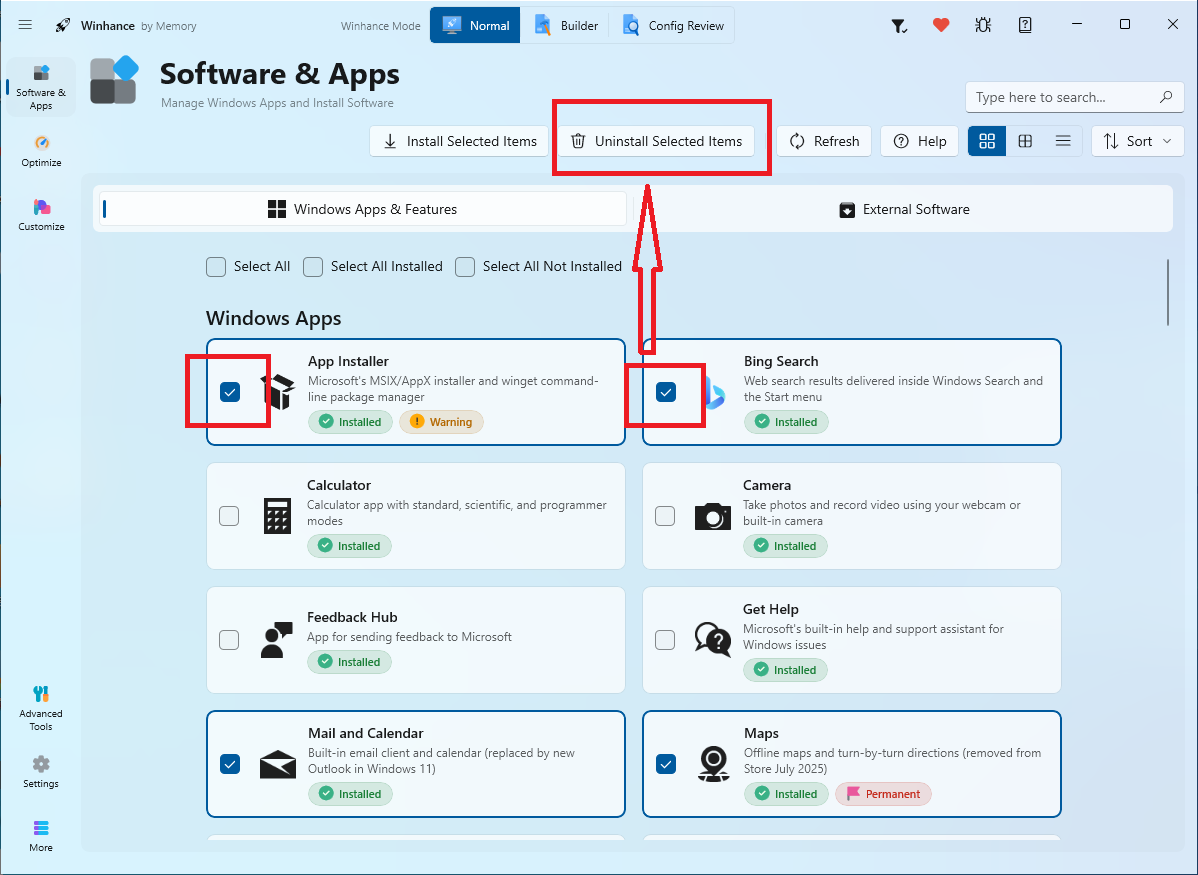
Task: Click the bug report icon
Action: pos(983,25)
